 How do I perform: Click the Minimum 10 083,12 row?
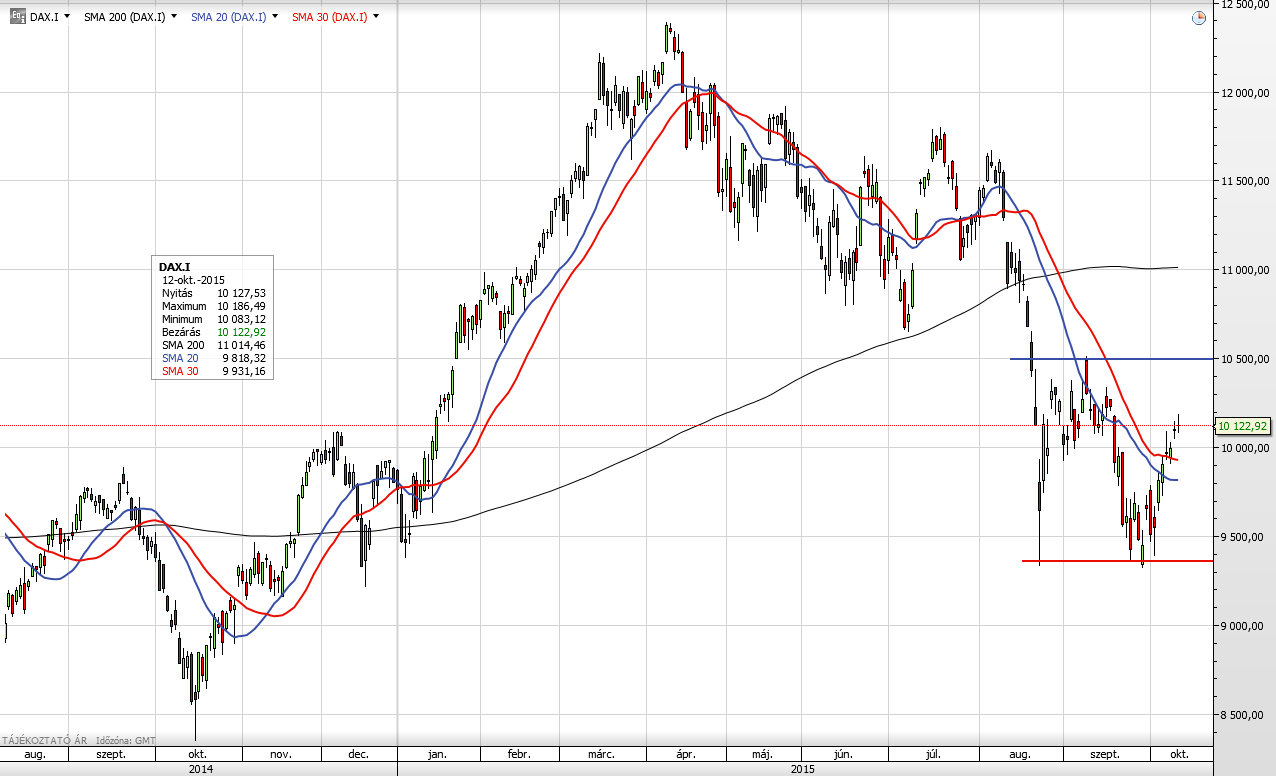pos(212,319)
